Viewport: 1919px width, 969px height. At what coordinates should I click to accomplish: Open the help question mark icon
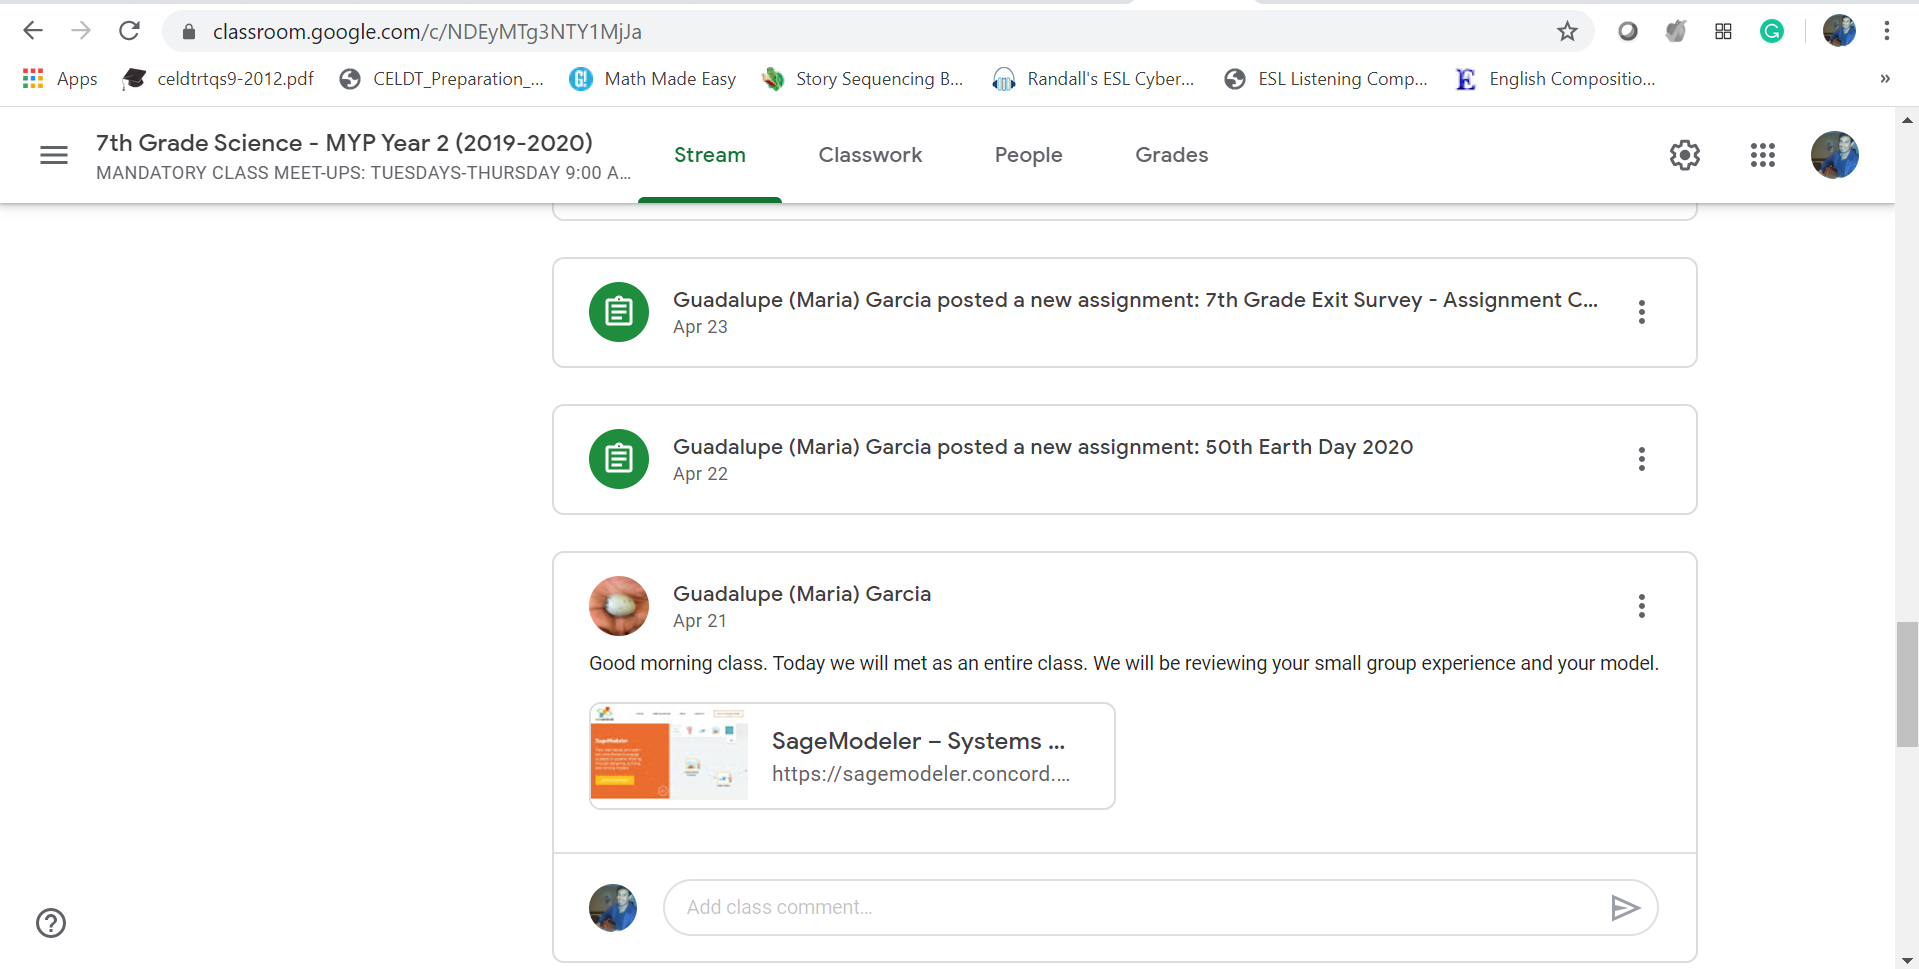[x=51, y=923]
